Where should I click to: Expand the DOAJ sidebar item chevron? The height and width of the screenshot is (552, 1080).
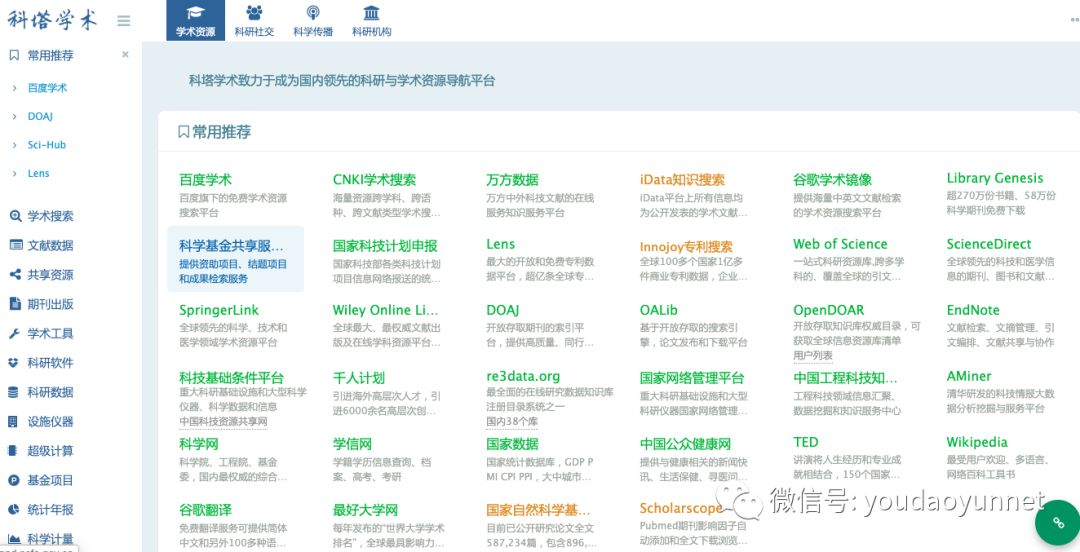click(x=14, y=116)
